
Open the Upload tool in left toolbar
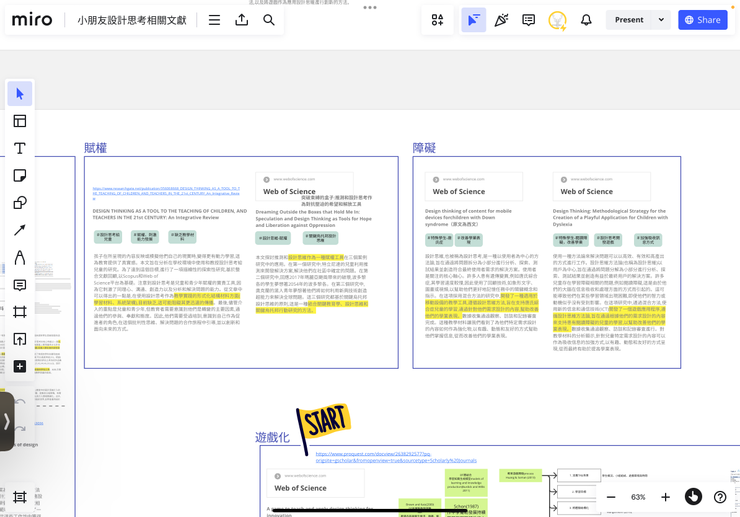coord(20,339)
